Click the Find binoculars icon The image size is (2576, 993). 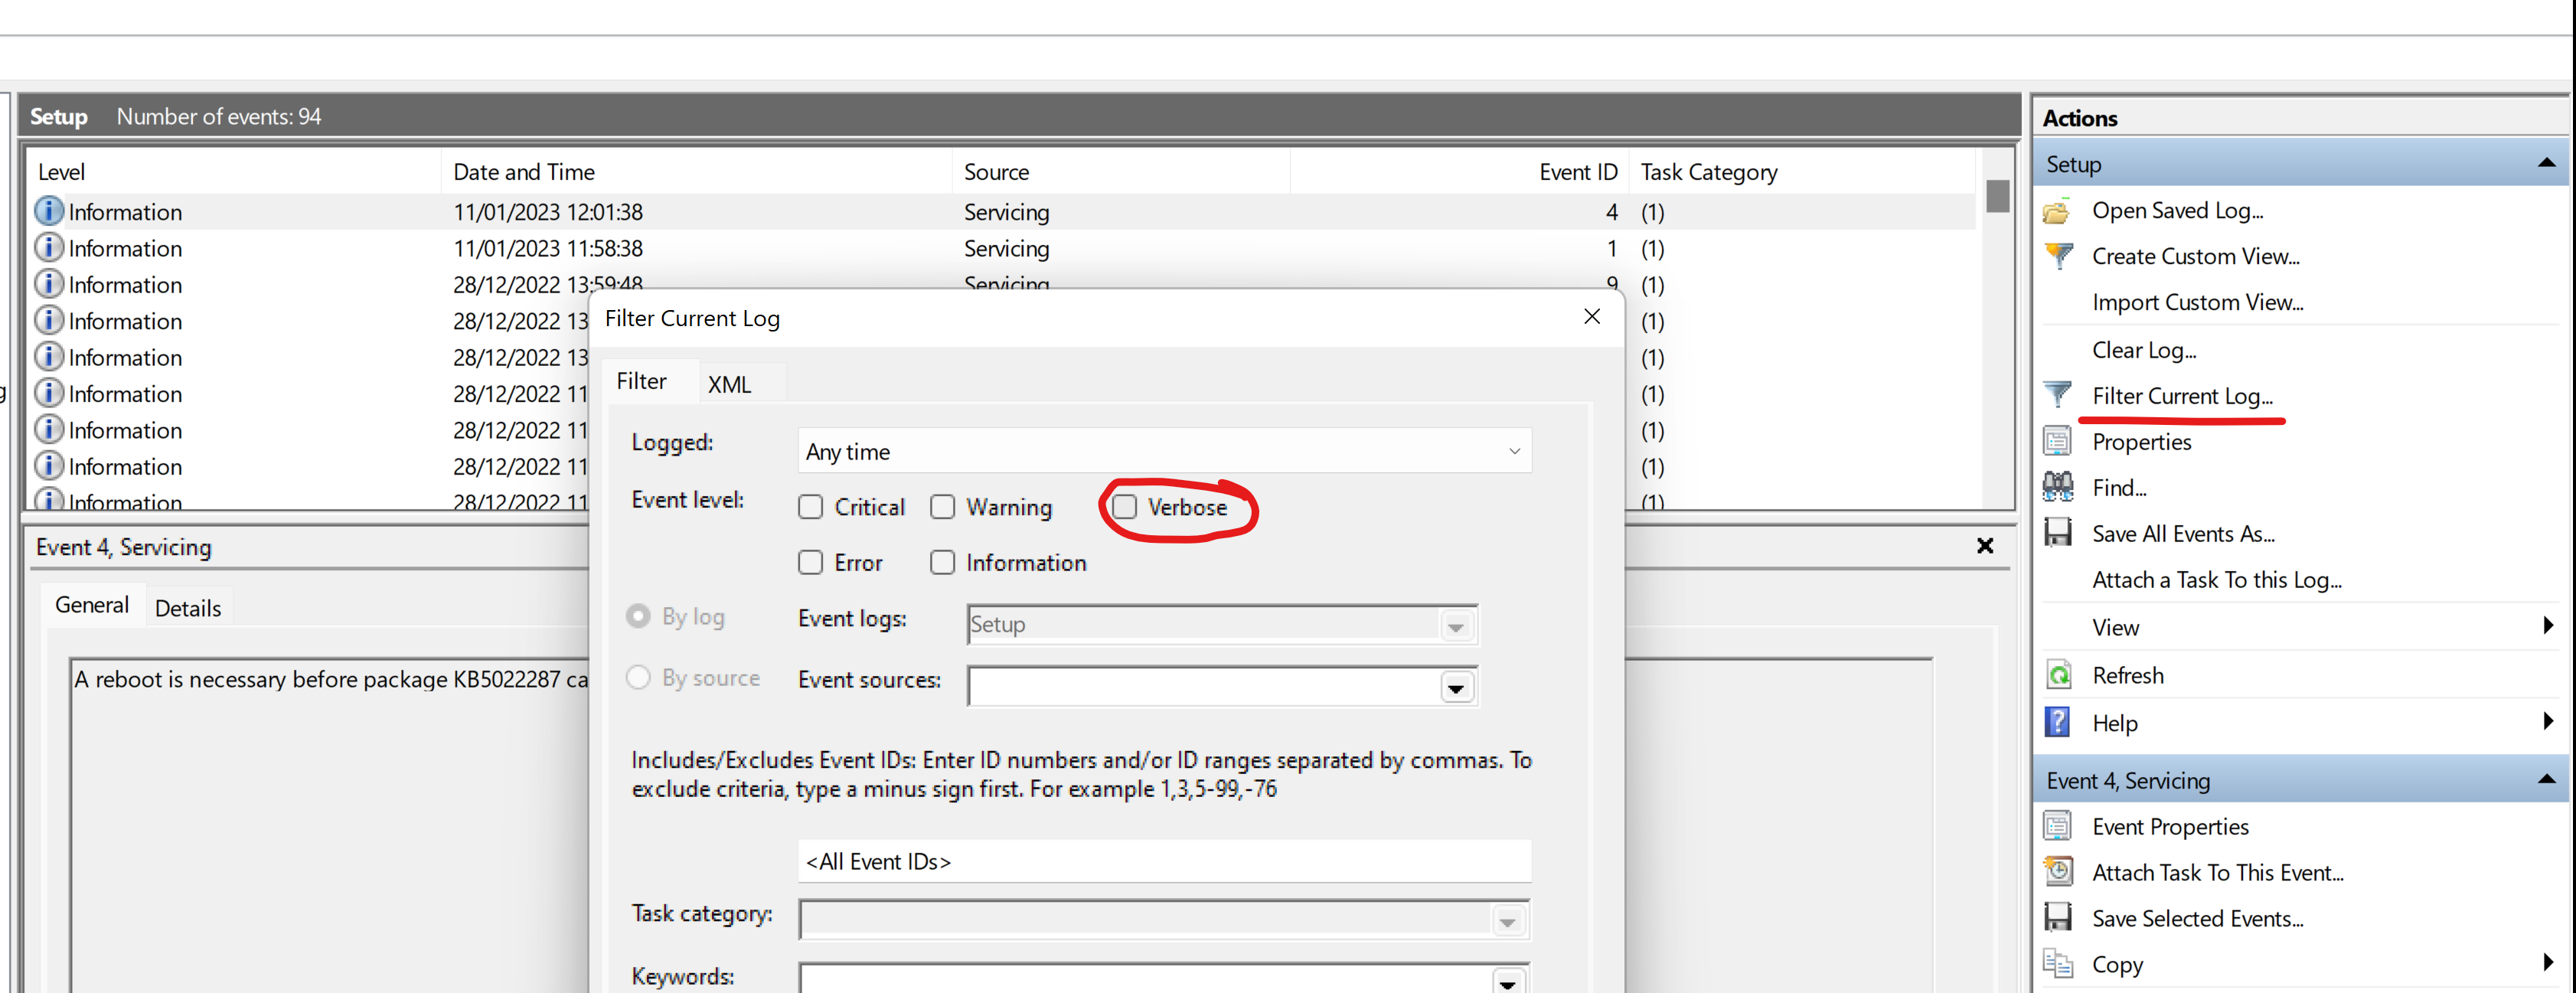click(2057, 487)
